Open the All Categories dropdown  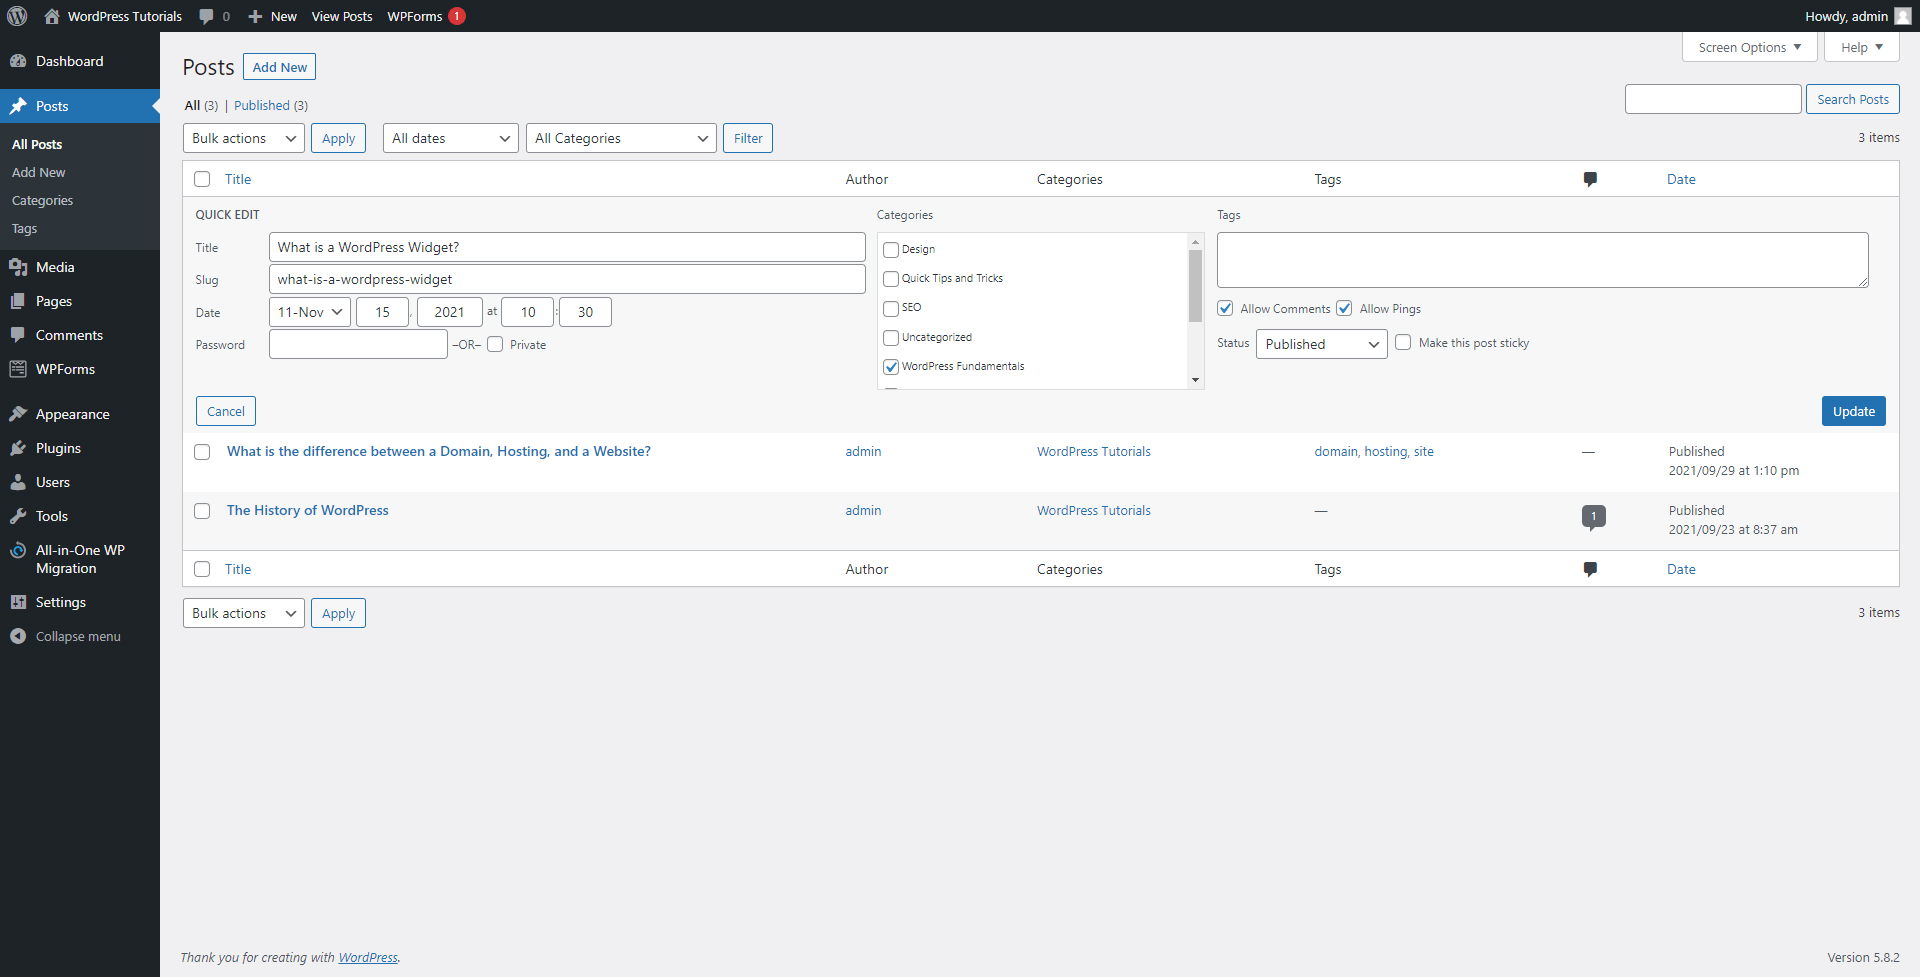pyautogui.click(x=621, y=138)
